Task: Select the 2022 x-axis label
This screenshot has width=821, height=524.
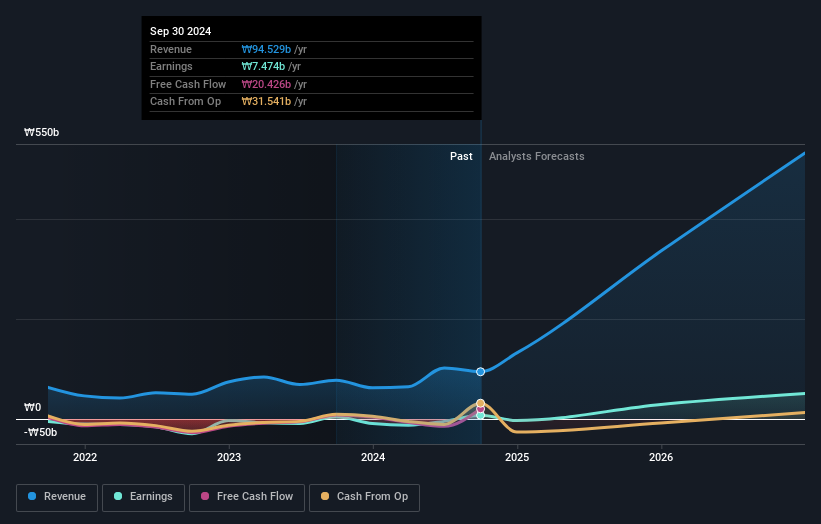Action: (85, 457)
